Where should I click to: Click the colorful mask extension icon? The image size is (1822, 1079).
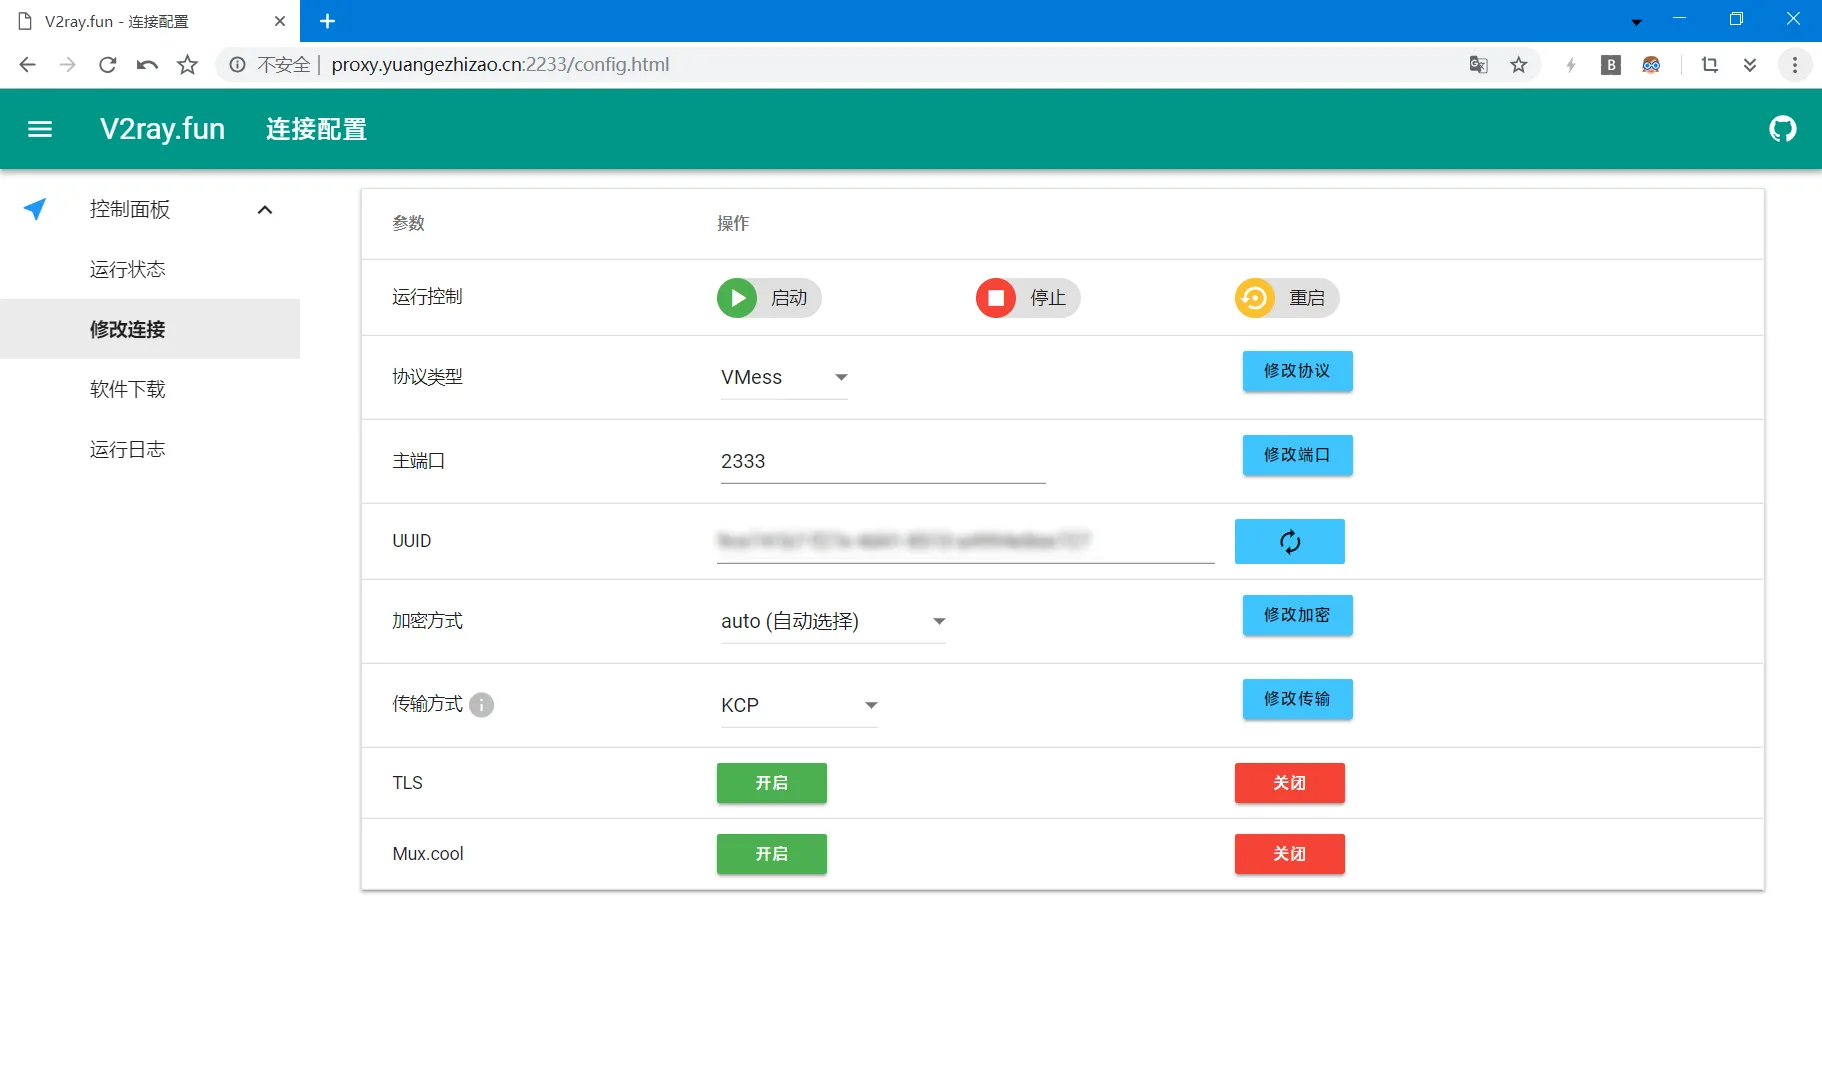point(1651,65)
